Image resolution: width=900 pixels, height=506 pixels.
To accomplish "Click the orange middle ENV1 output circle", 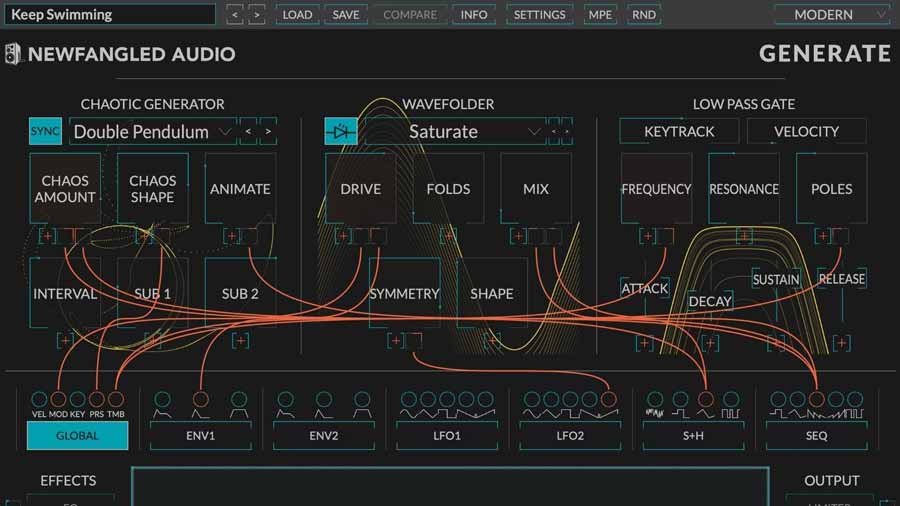I will (x=200, y=399).
